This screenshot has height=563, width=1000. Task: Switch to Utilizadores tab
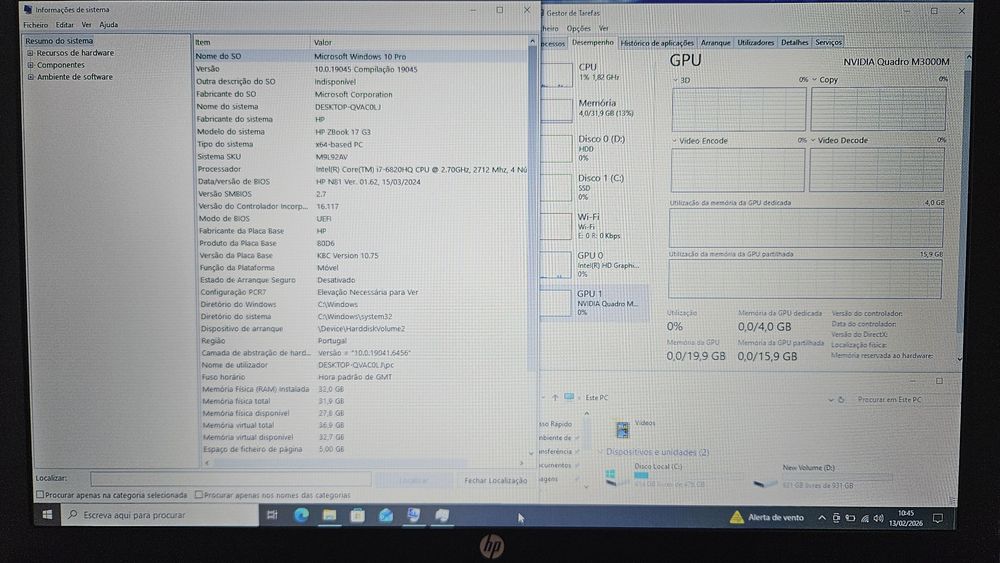click(x=756, y=43)
